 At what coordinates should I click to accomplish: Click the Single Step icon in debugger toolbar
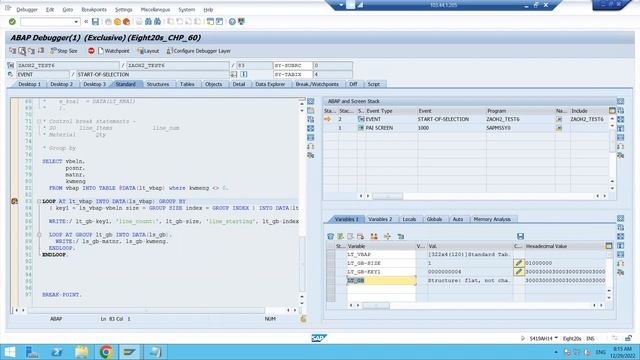click(x=13, y=51)
